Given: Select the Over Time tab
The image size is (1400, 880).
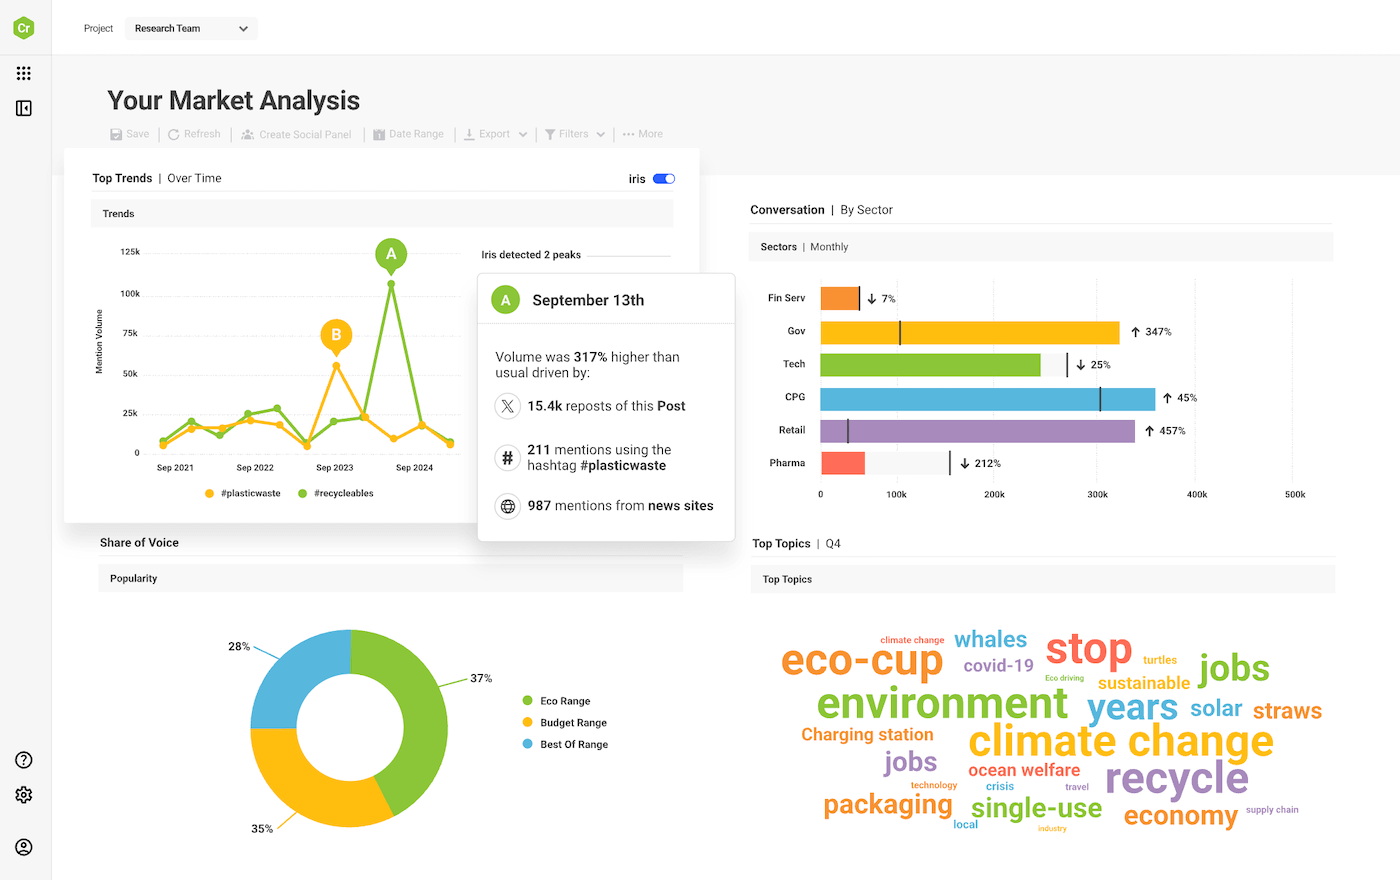Looking at the screenshot, I should [194, 178].
